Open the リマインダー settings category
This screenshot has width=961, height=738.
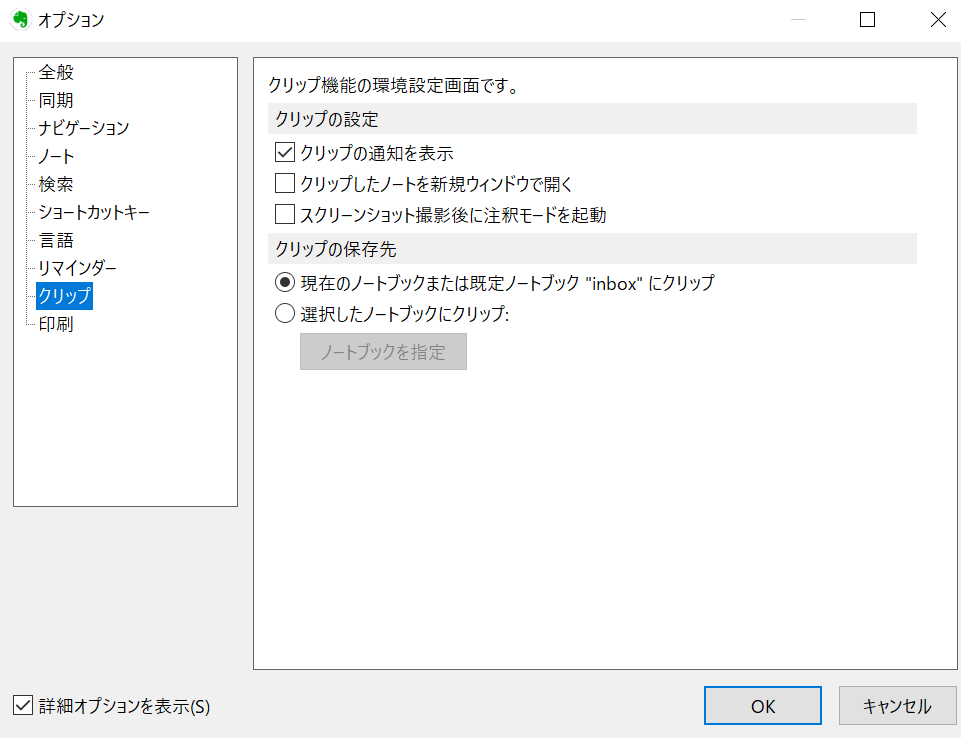(77, 268)
